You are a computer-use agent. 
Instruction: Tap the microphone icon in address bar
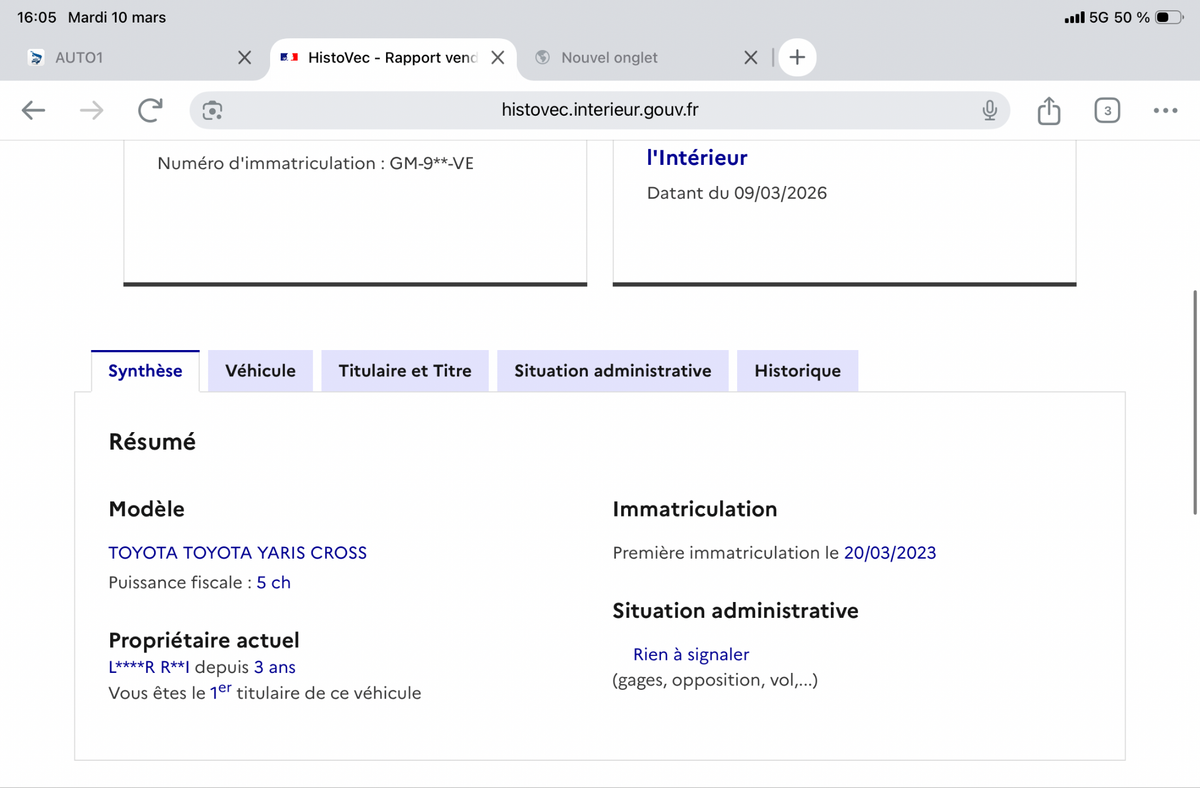click(x=989, y=110)
